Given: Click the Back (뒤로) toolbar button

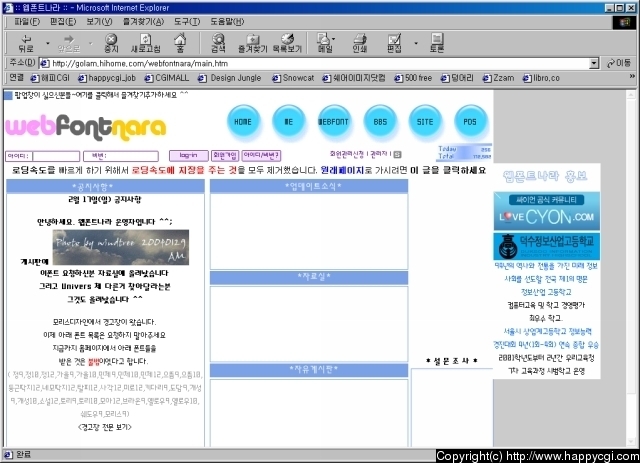Looking at the screenshot, I should [x=26, y=43].
